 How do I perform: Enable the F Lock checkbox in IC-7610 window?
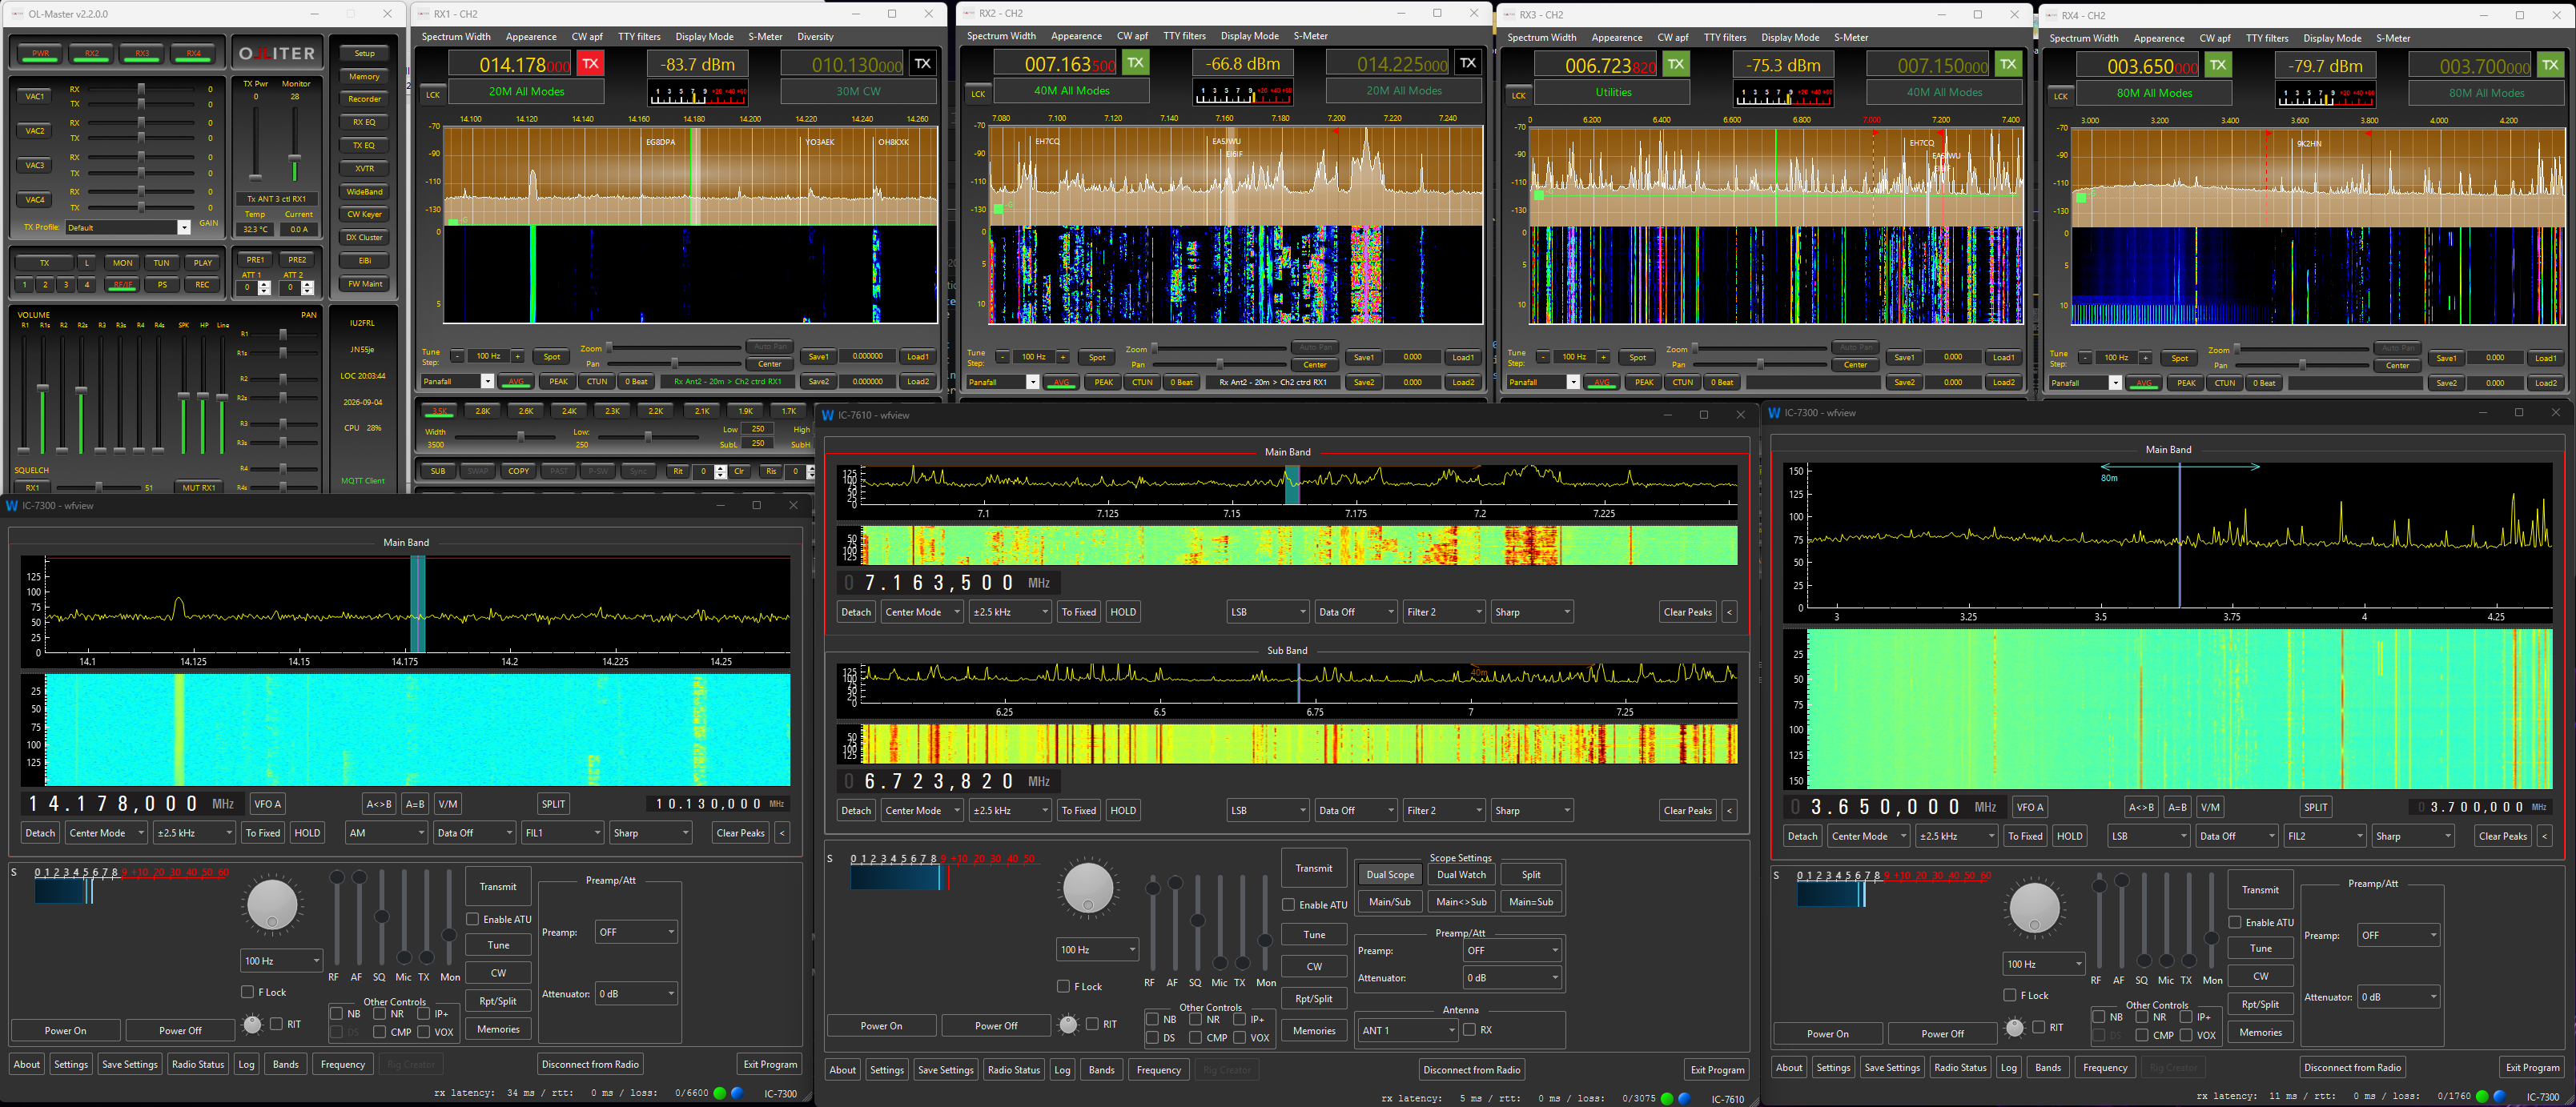1063,986
